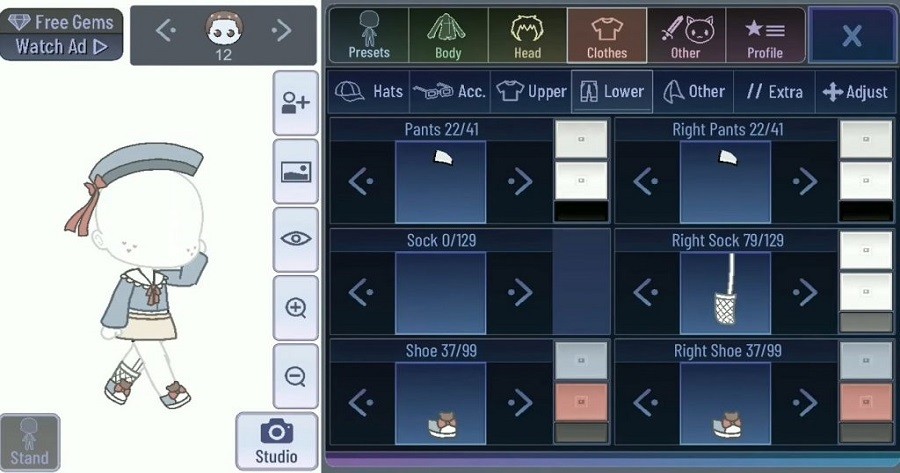This screenshot has height=473, width=900.
Task: Advance to next Shoe style
Action: pyautogui.click(x=520, y=402)
